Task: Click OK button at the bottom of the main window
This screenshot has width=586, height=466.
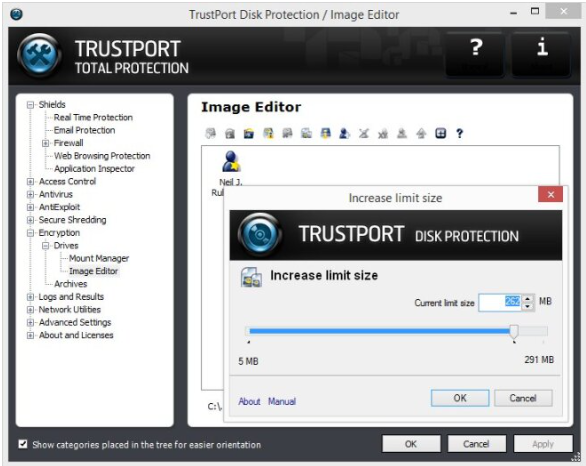Action: [411, 444]
